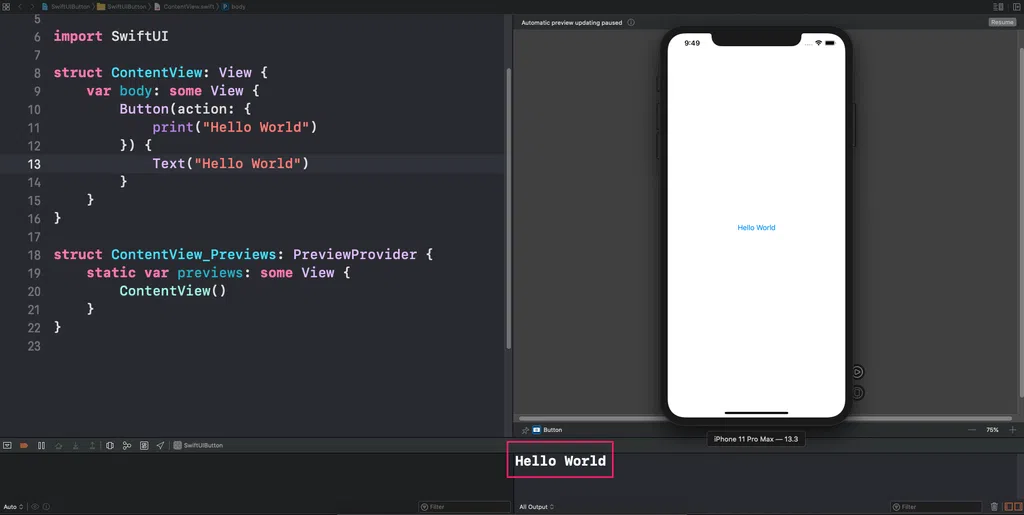
Task: Focus variables view Filter field
Action: [464, 507]
